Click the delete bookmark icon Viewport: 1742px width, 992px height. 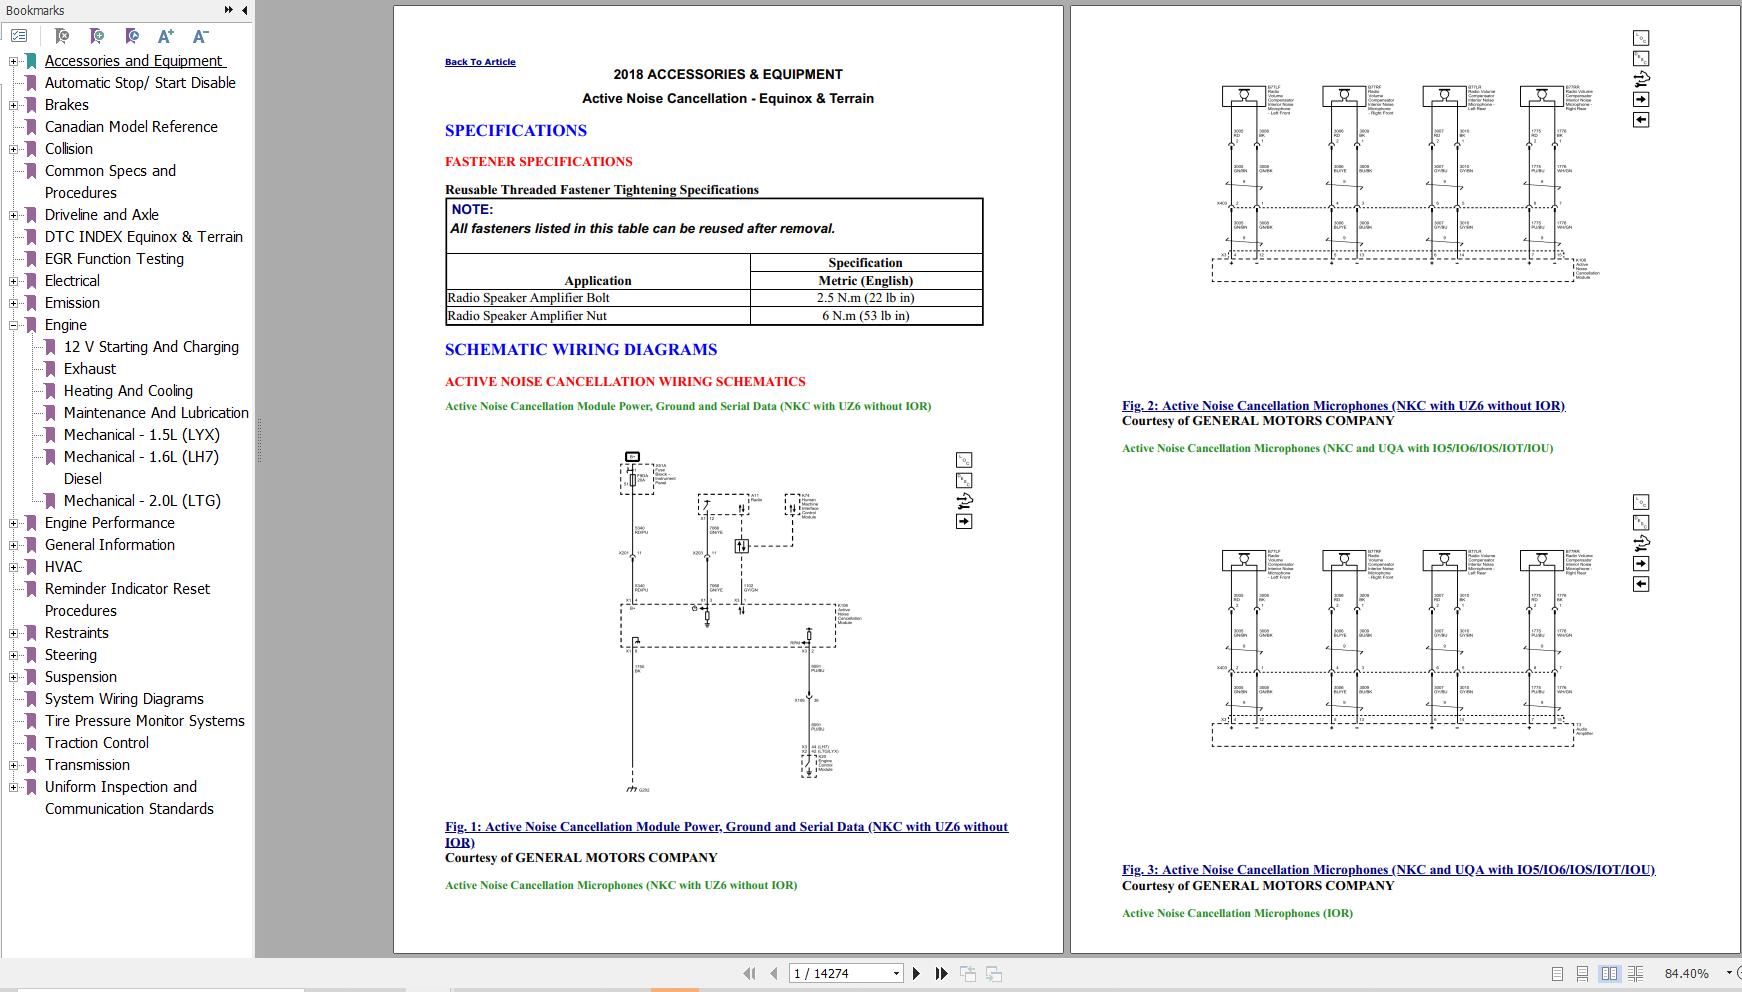coord(60,35)
